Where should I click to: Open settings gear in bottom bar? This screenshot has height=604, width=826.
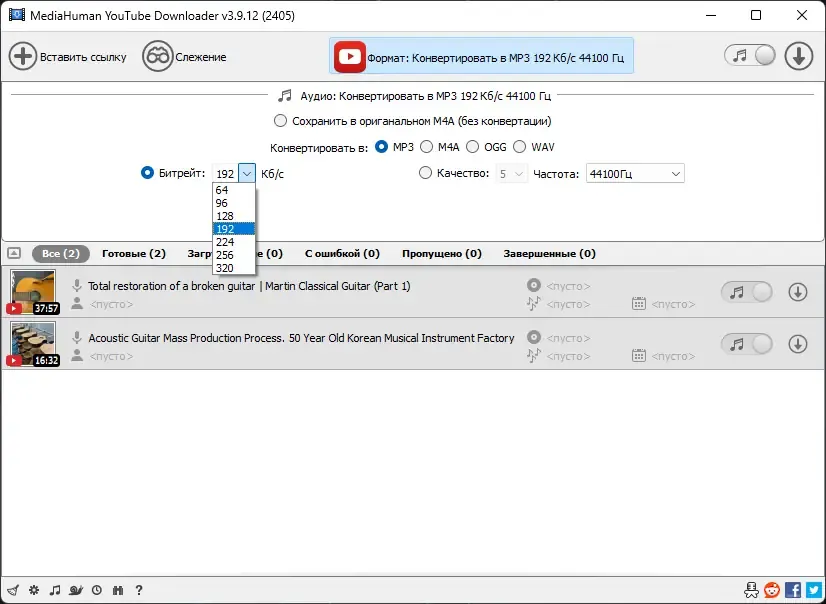click(x=34, y=590)
